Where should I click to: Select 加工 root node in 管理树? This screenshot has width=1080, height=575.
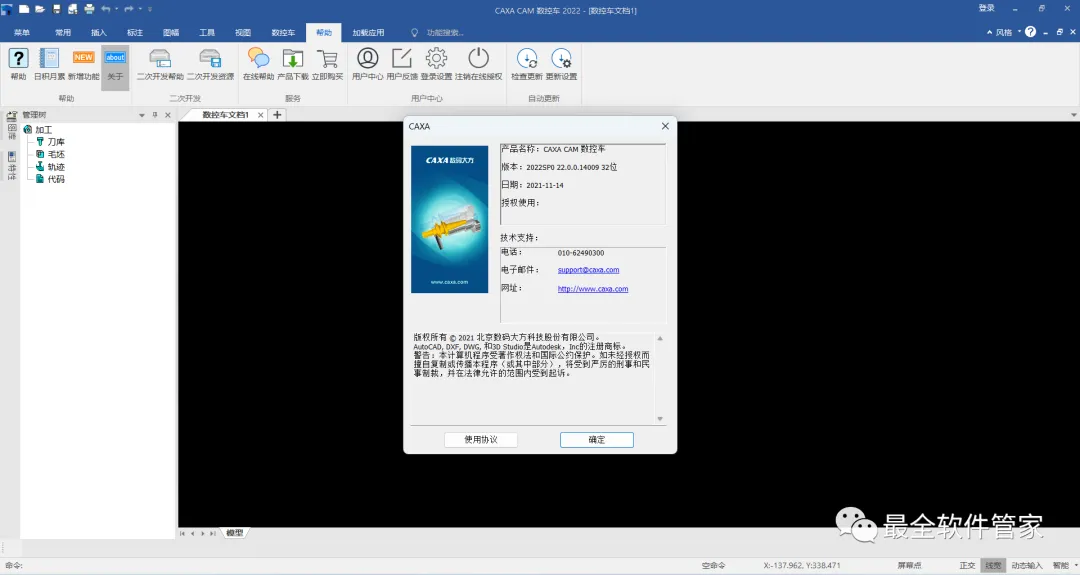coord(43,129)
